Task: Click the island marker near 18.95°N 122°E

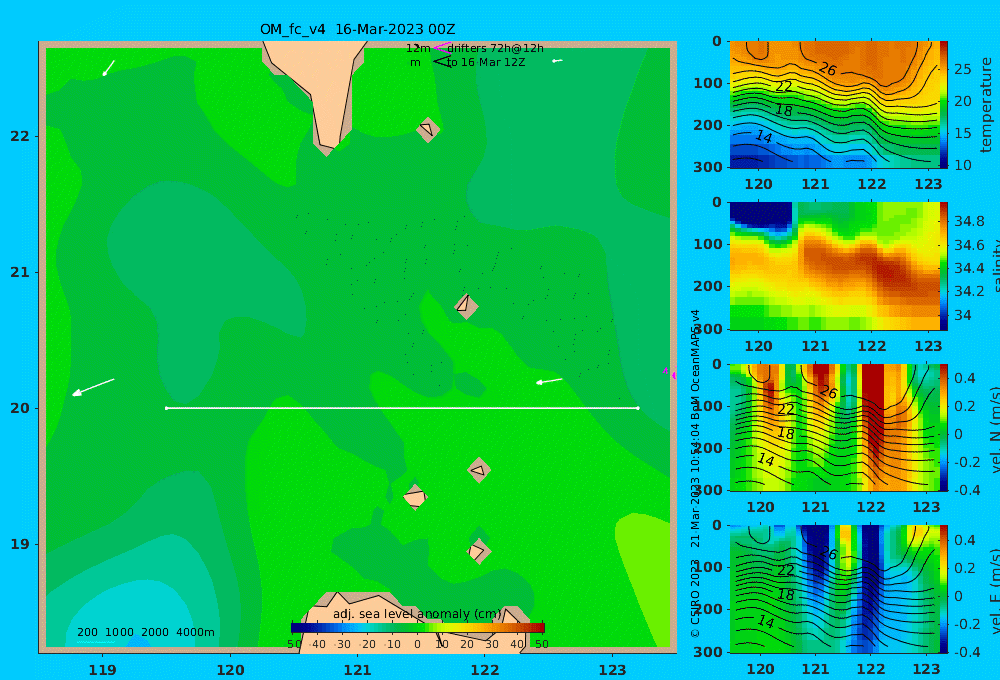Action: 478,551
